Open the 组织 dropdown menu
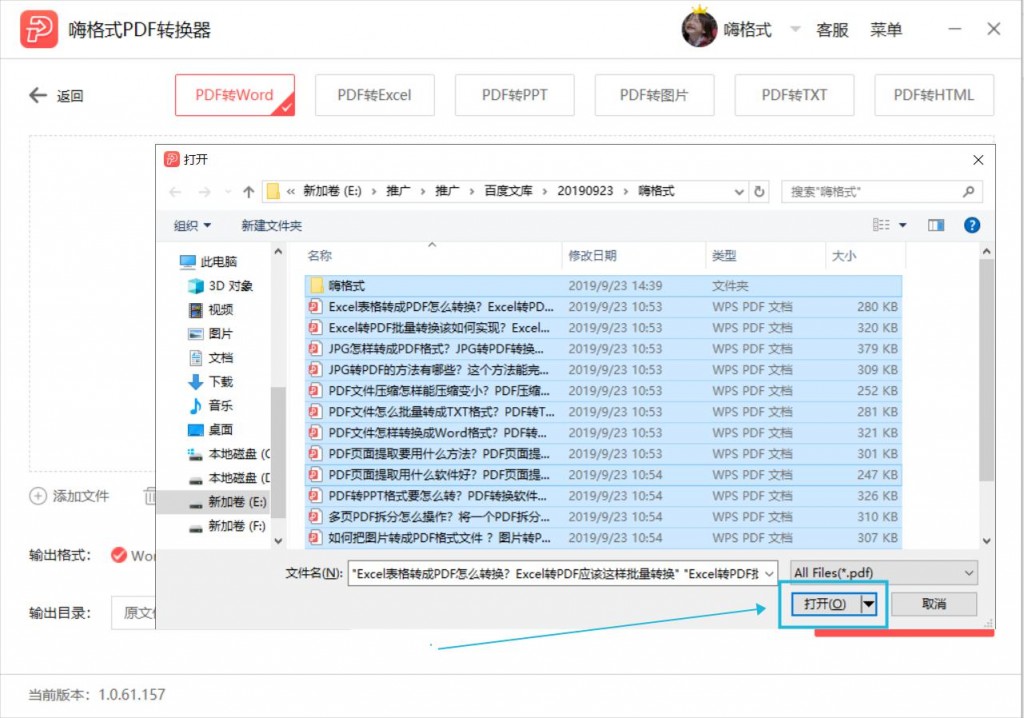Viewport: 1024px width, 718px height. (x=192, y=225)
